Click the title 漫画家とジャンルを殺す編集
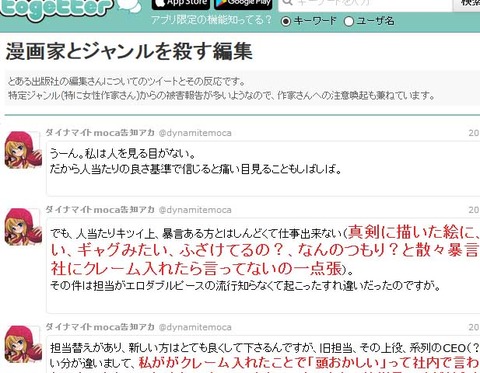This screenshot has height=373, width=480. (x=129, y=52)
